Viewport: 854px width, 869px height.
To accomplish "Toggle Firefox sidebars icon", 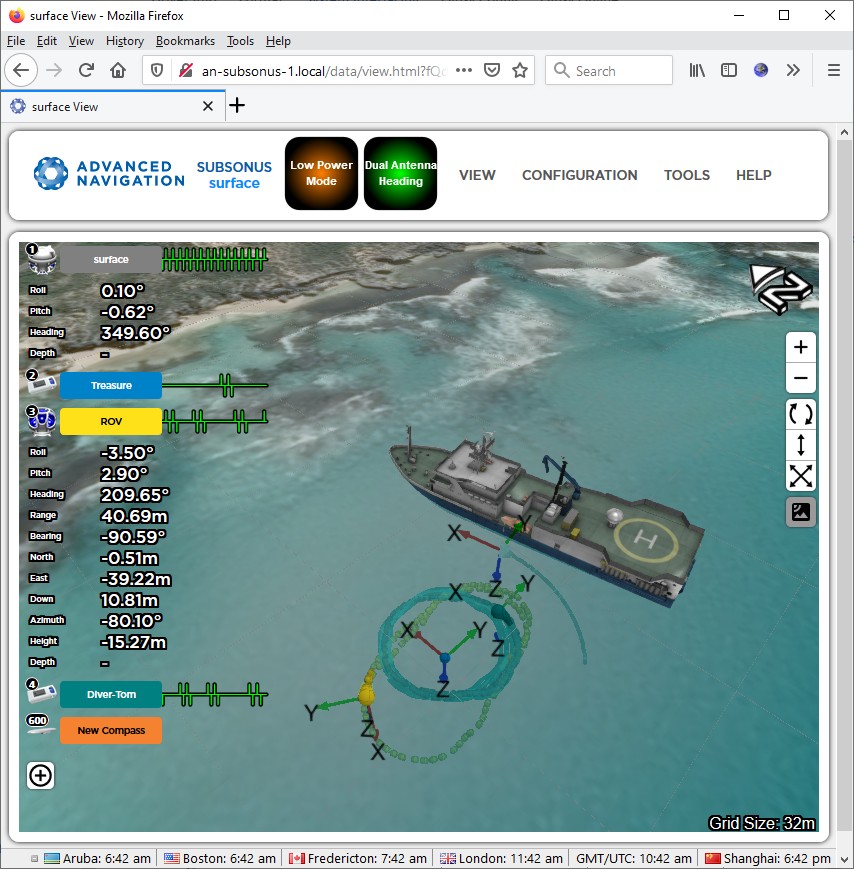I will click(x=729, y=70).
